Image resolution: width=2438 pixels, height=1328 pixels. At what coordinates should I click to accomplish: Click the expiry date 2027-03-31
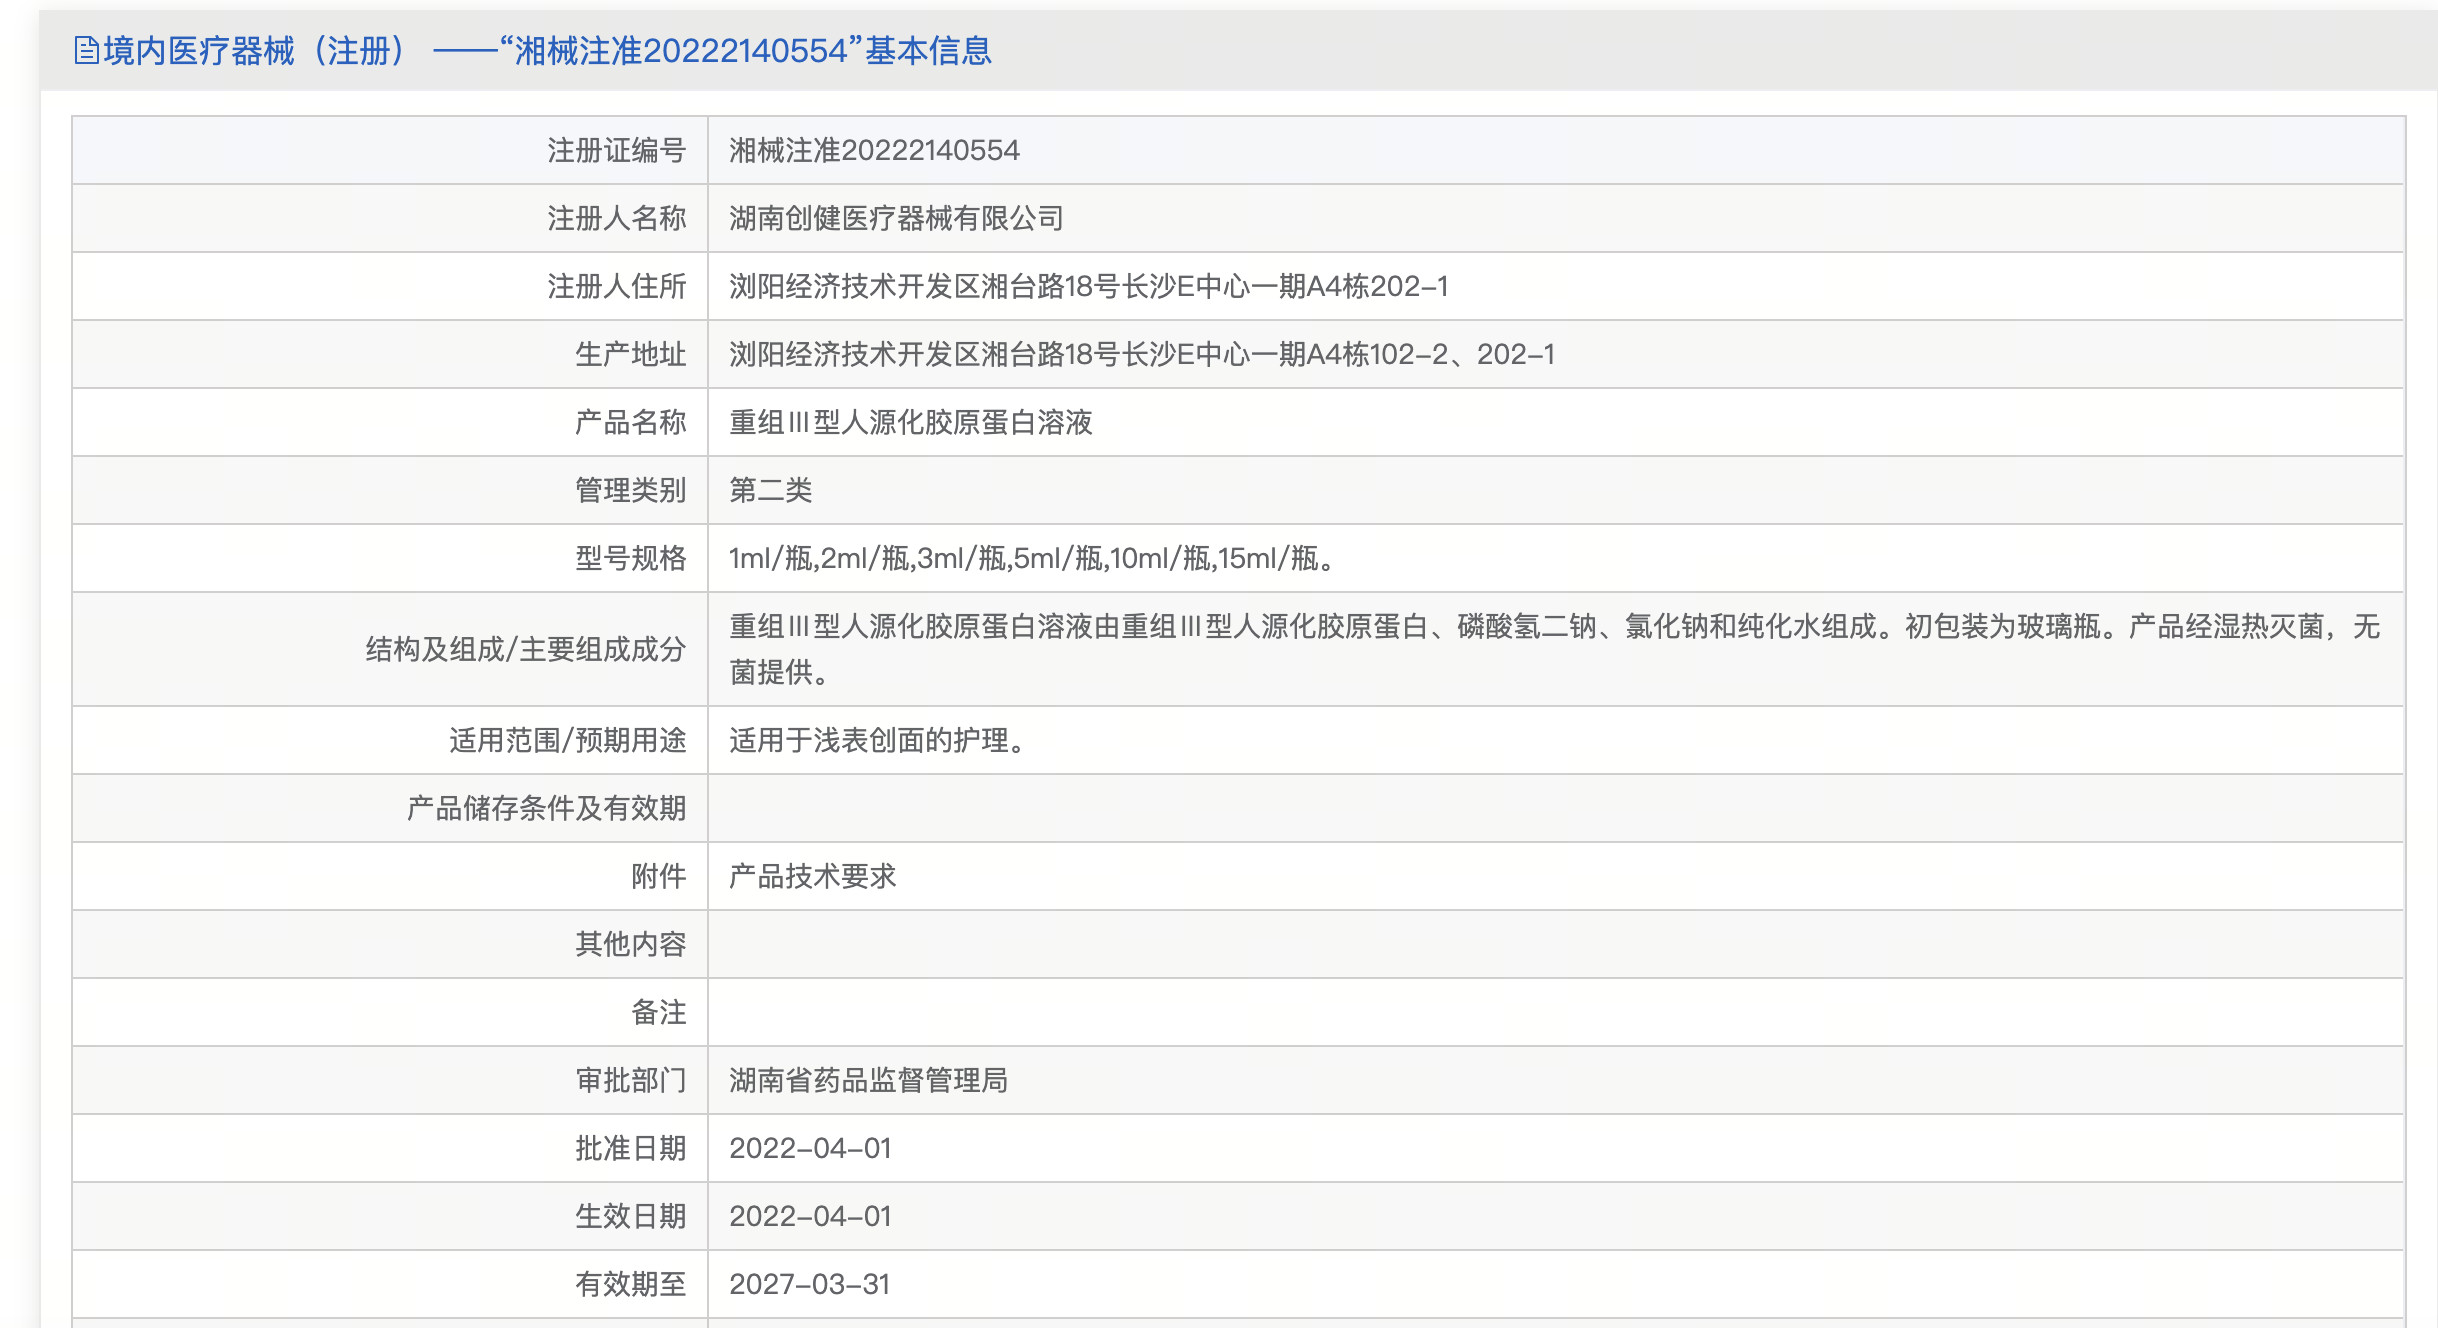click(x=810, y=1284)
